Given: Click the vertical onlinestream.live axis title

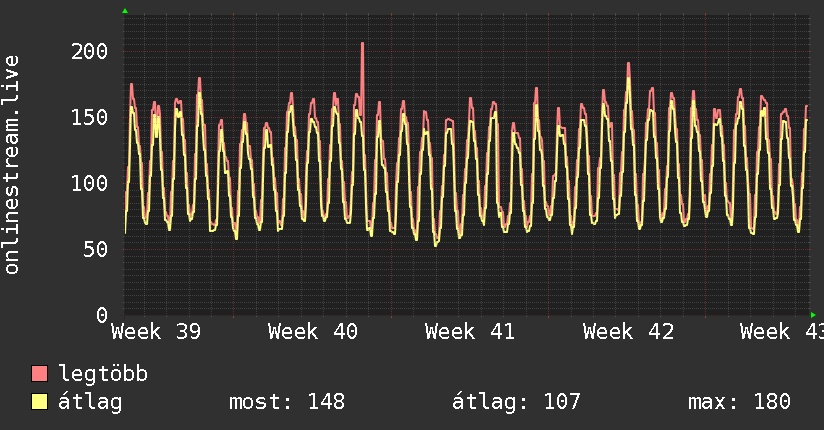Looking at the screenshot, I should pos(12,165).
